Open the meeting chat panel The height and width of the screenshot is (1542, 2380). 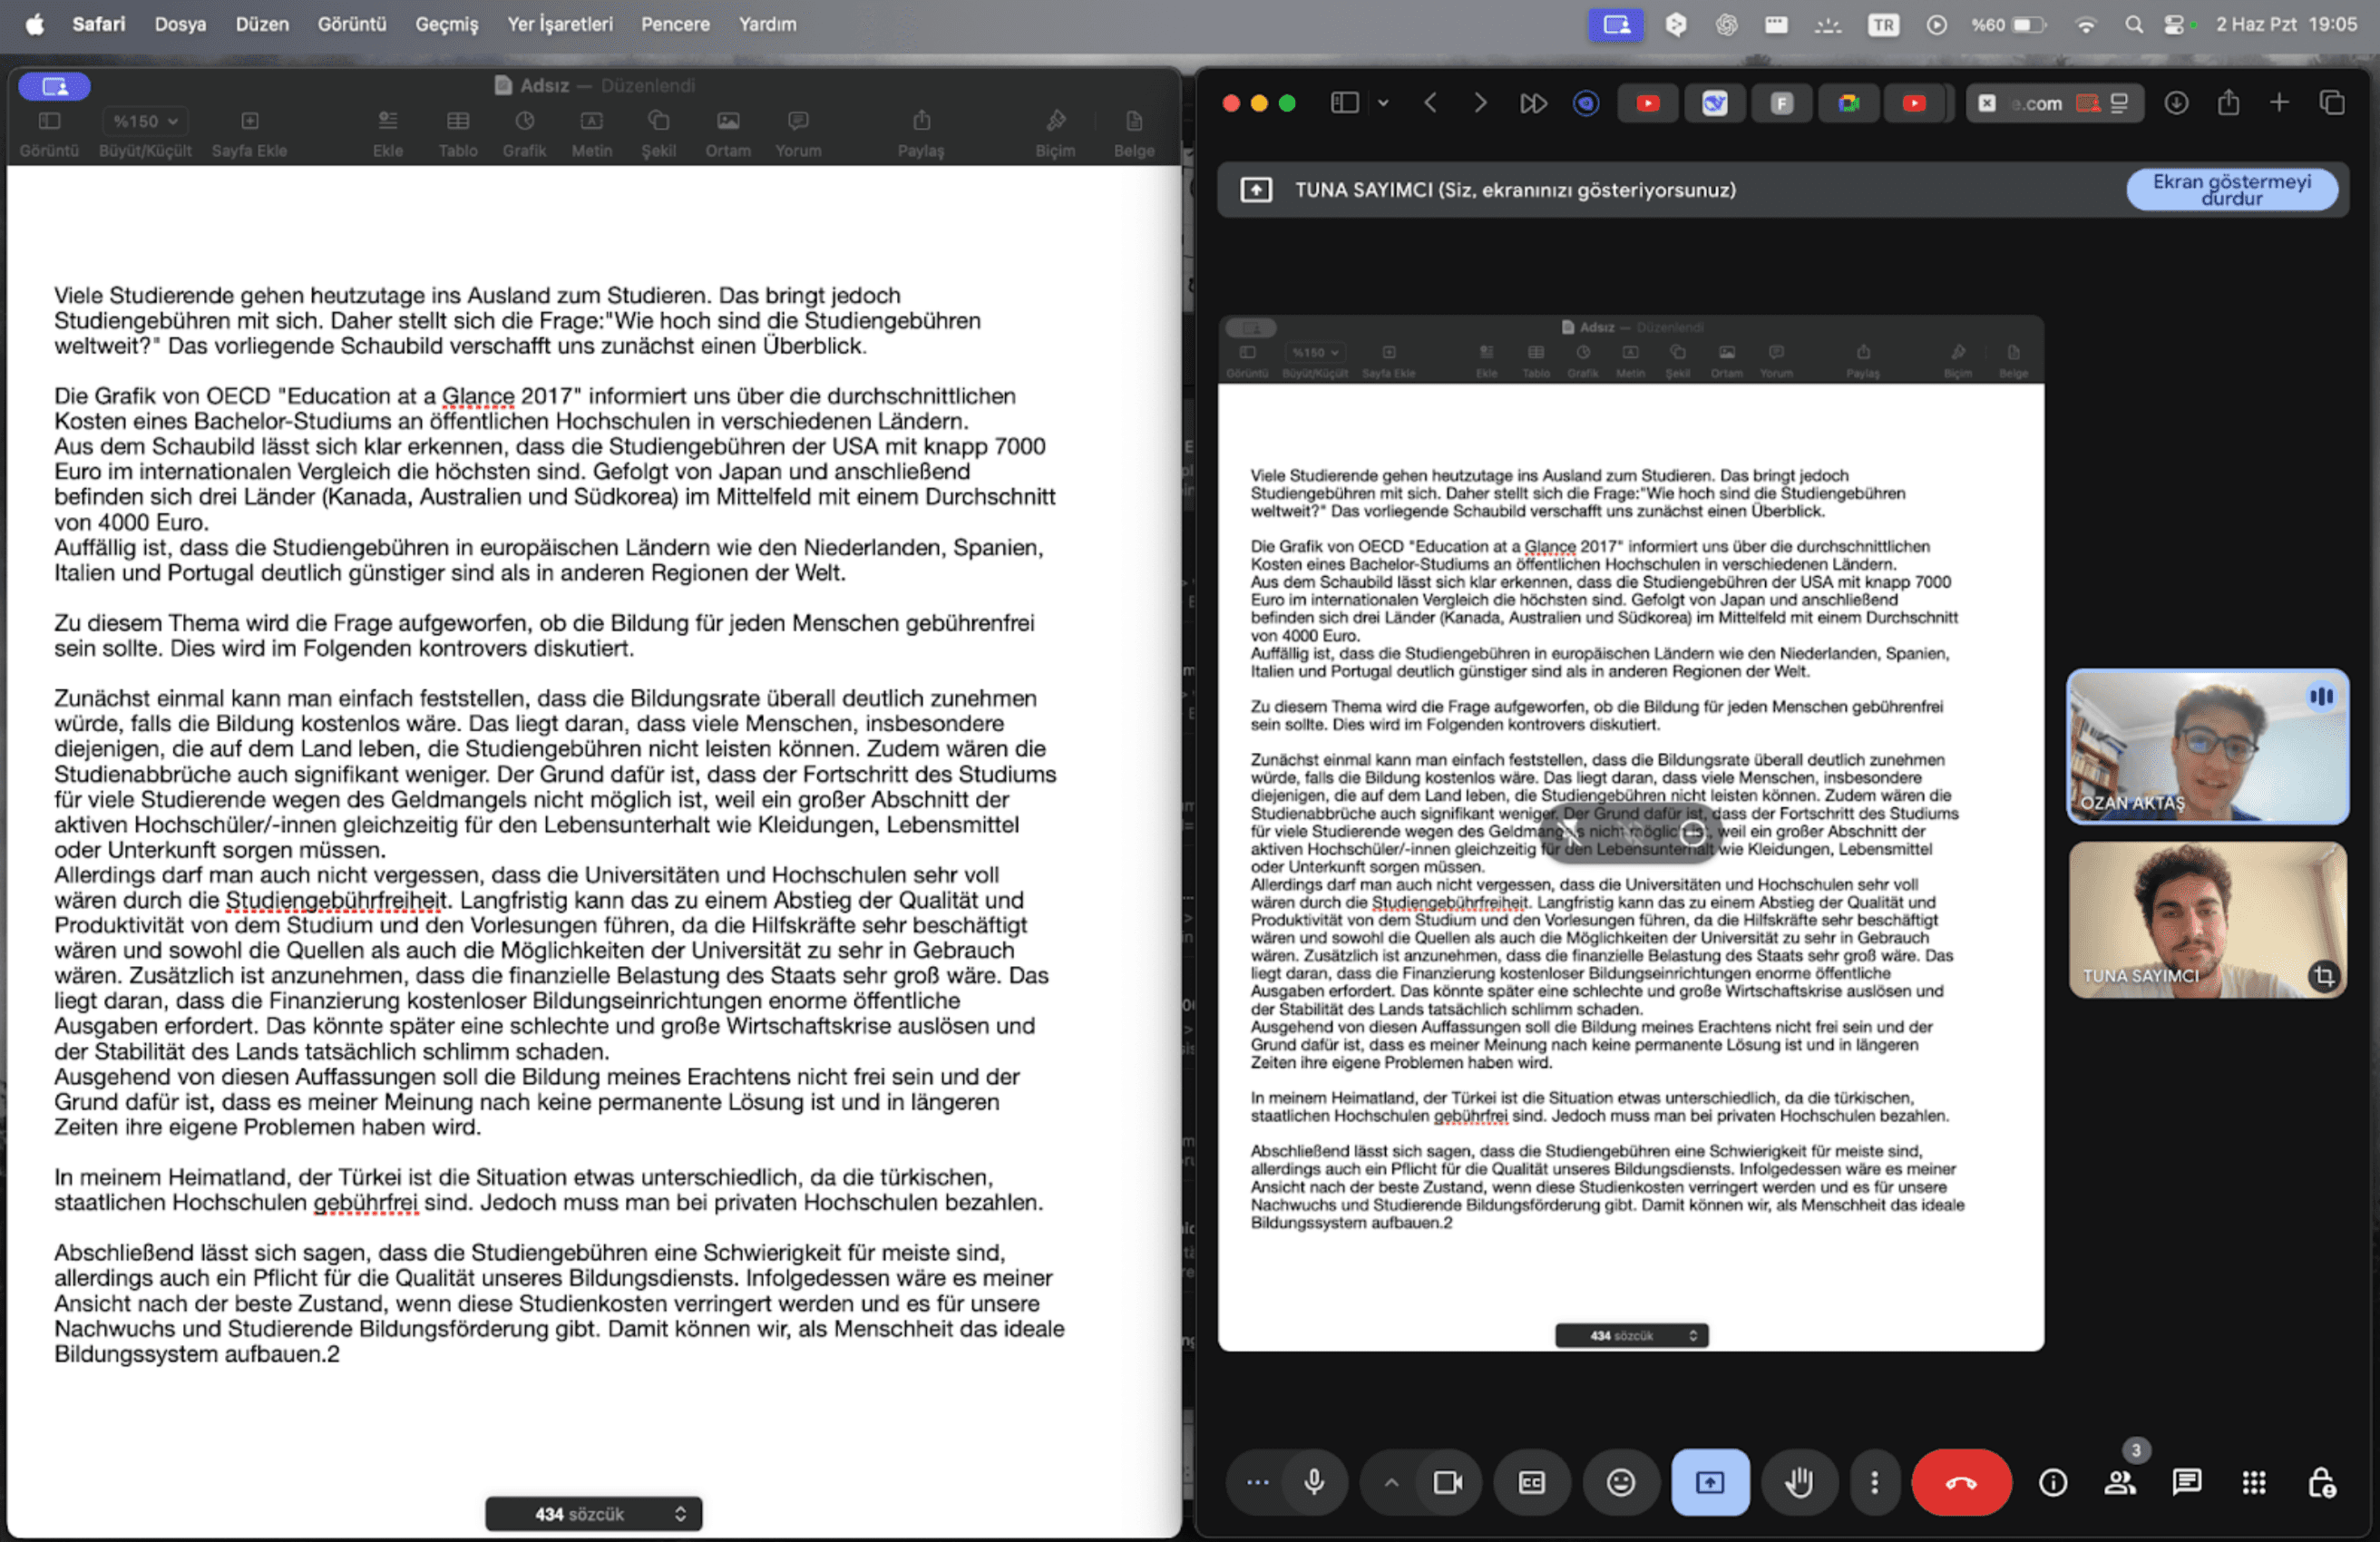tap(2186, 1482)
